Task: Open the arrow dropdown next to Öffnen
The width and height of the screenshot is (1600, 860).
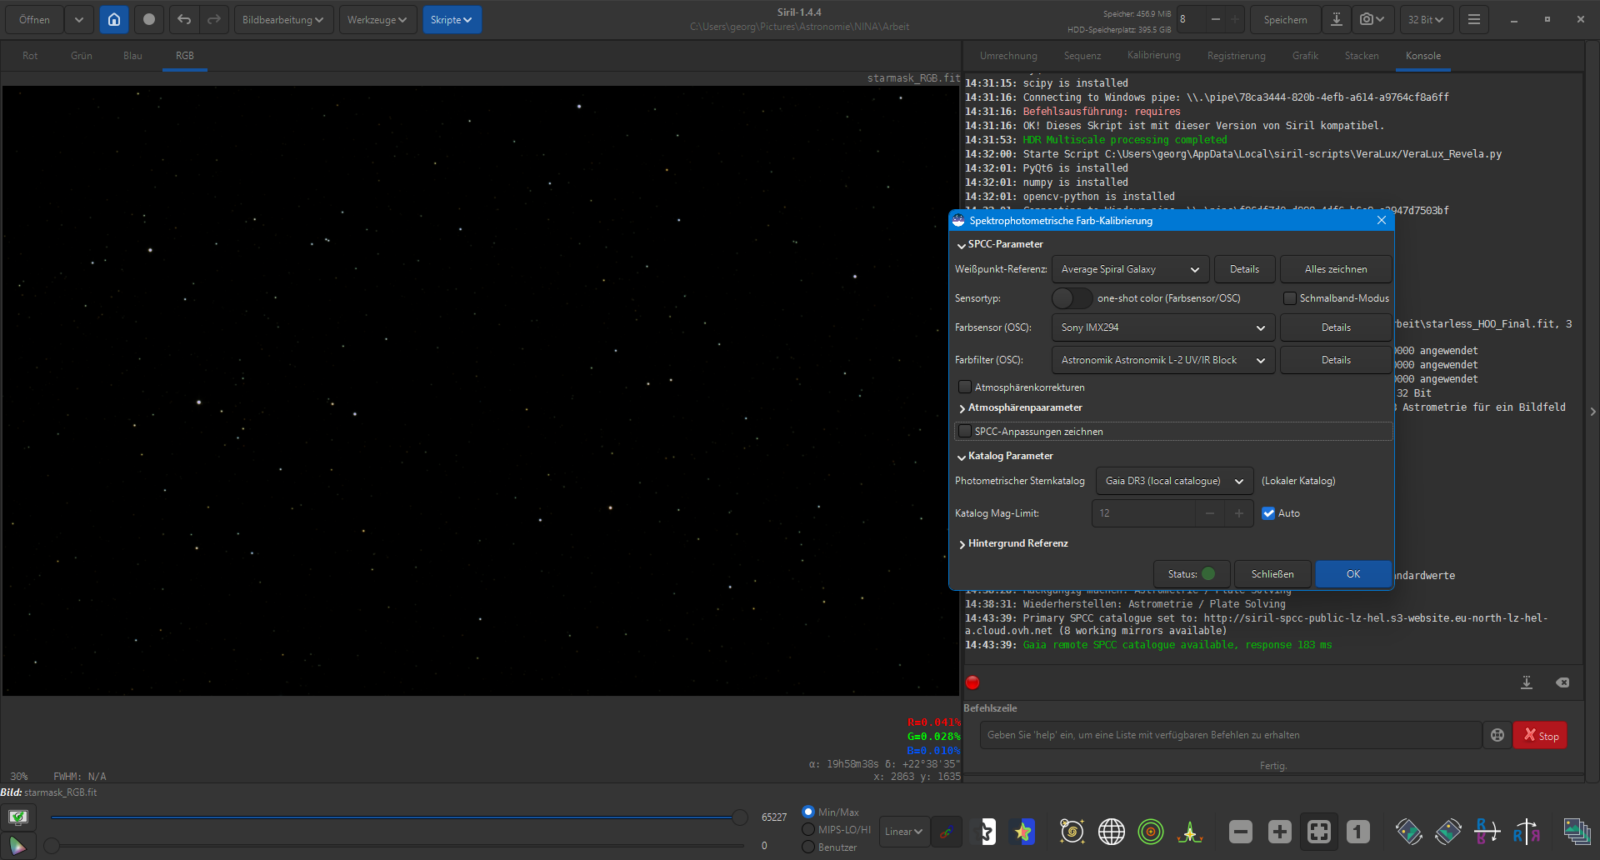Action: tap(79, 19)
